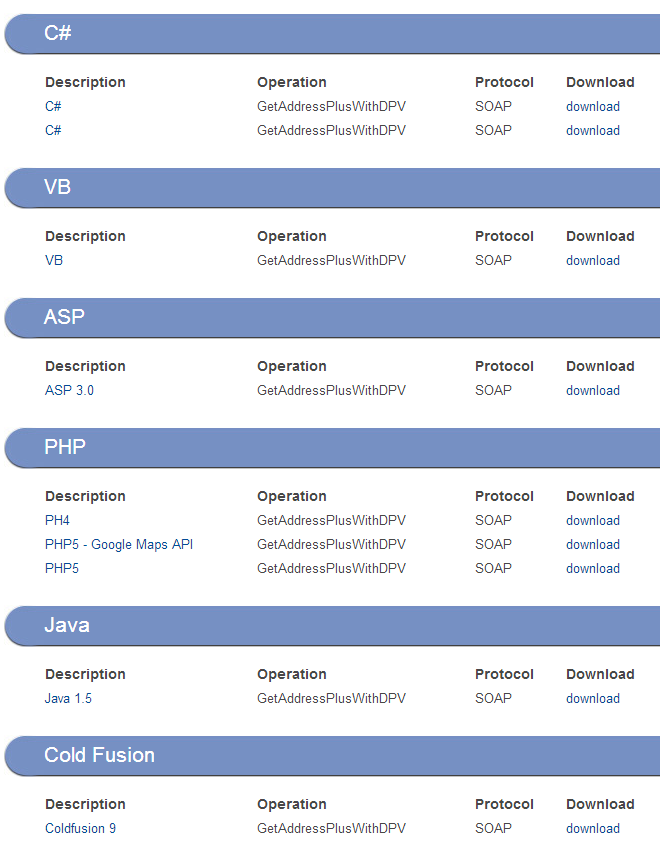Open PHP5 - Google Maps API link
The image size is (660, 856).
click(x=119, y=544)
